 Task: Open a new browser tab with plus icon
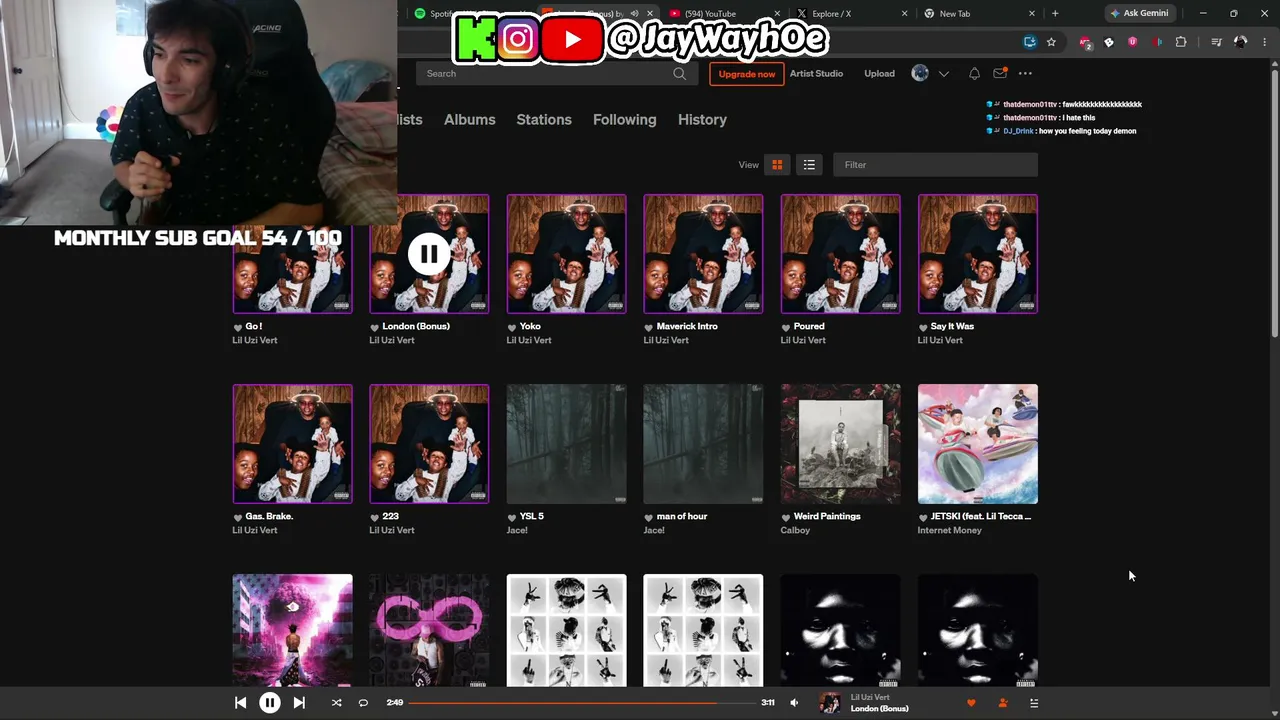[x=1055, y=13]
